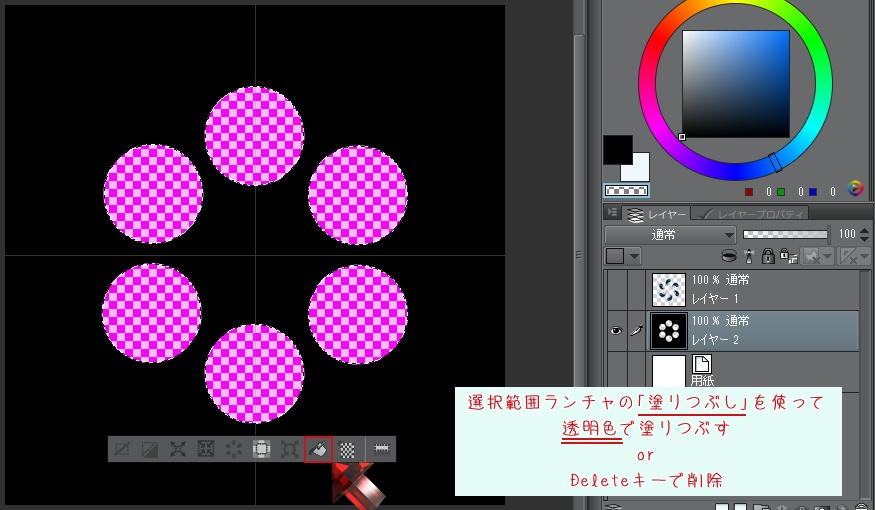Click Invert selection icon in launcher

(x=150, y=449)
